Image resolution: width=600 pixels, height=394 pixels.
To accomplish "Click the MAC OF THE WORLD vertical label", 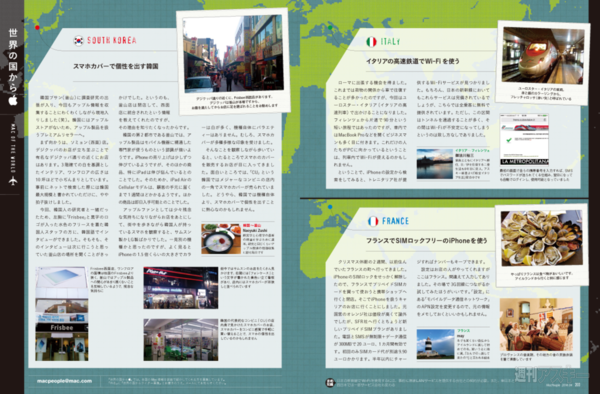I will click(13, 148).
